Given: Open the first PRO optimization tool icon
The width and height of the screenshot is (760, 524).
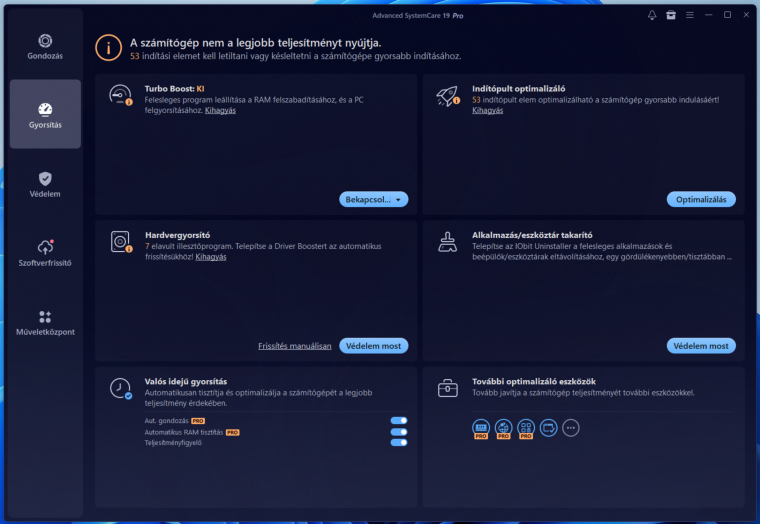Looking at the screenshot, I should coord(480,428).
